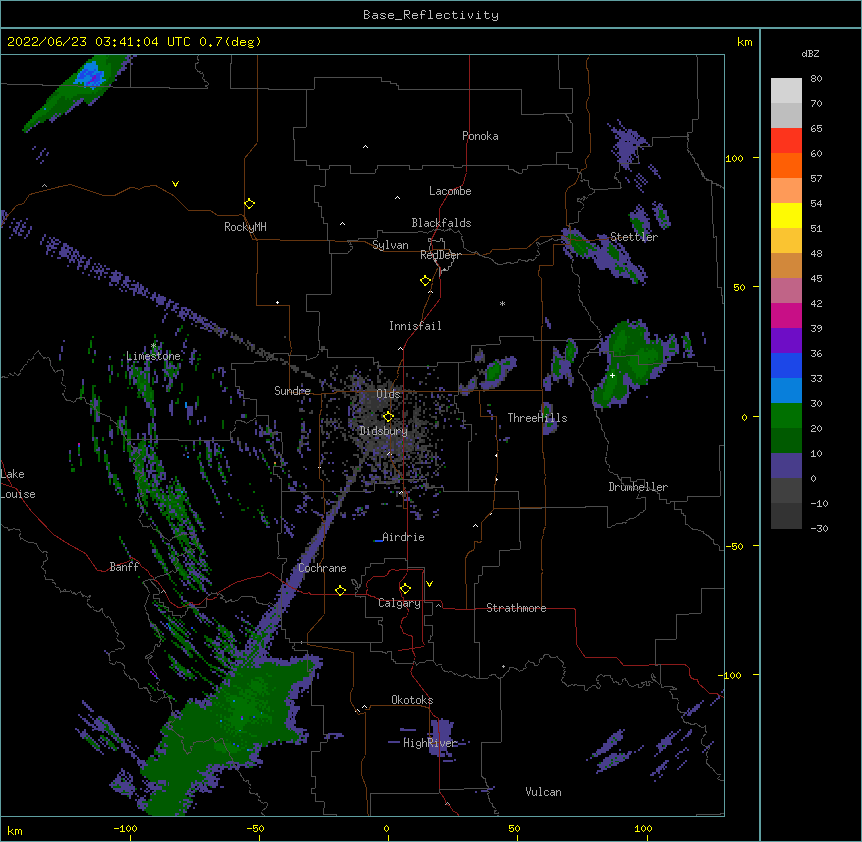Pick the yellow 51-54 dBZ legend swatch
The image size is (862, 842).
pyautogui.click(x=786, y=215)
